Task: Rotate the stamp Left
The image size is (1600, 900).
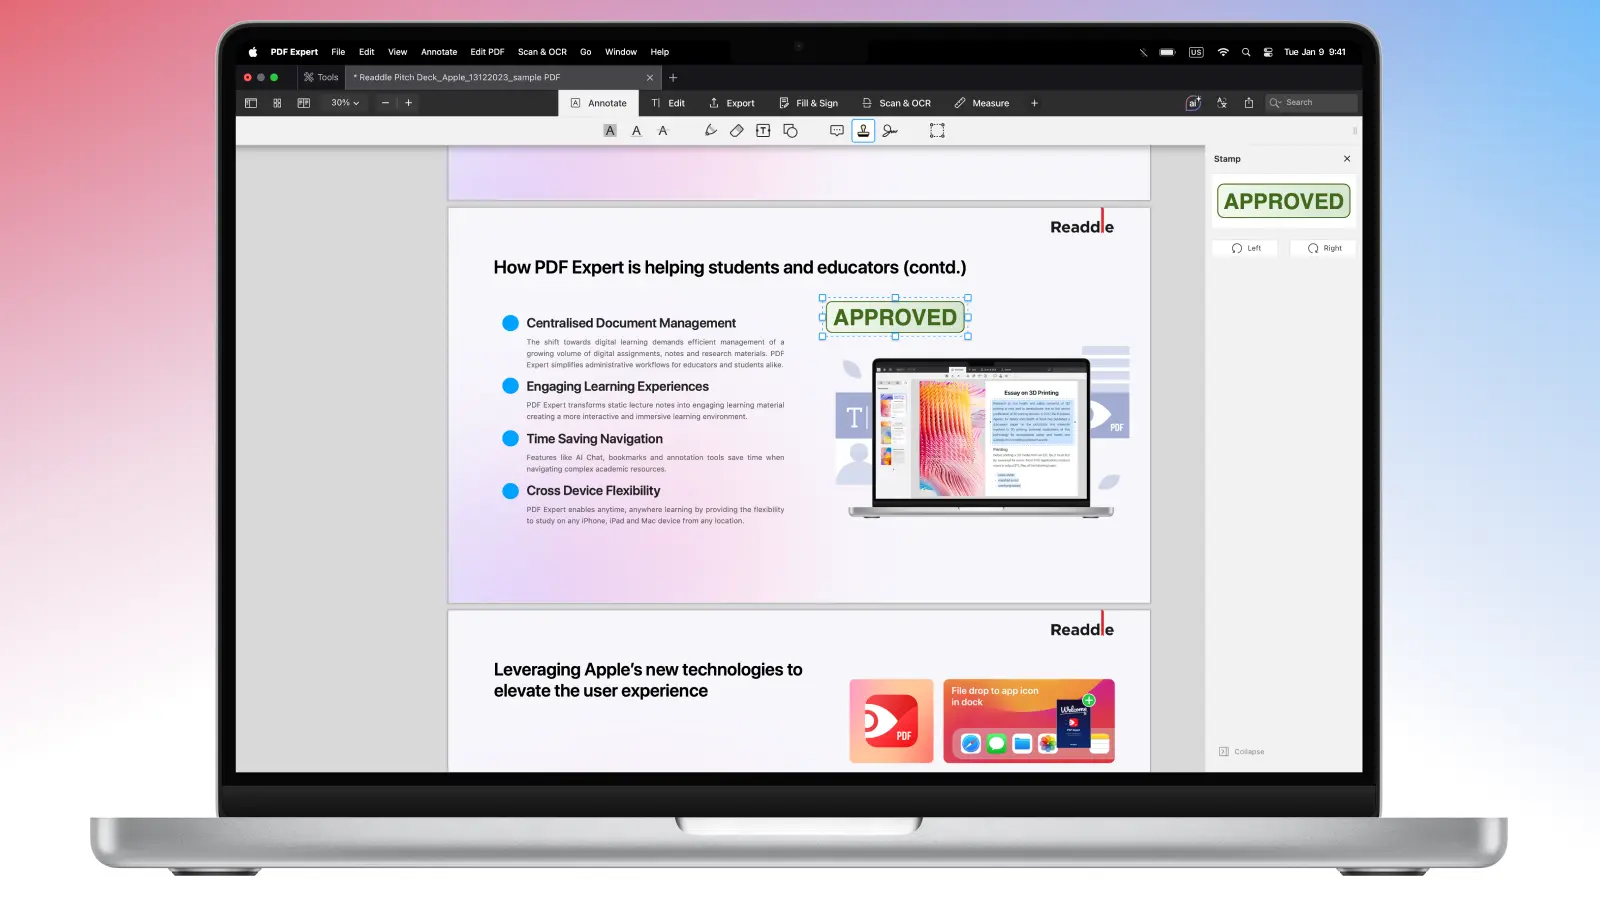Action: coord(1245,248)
